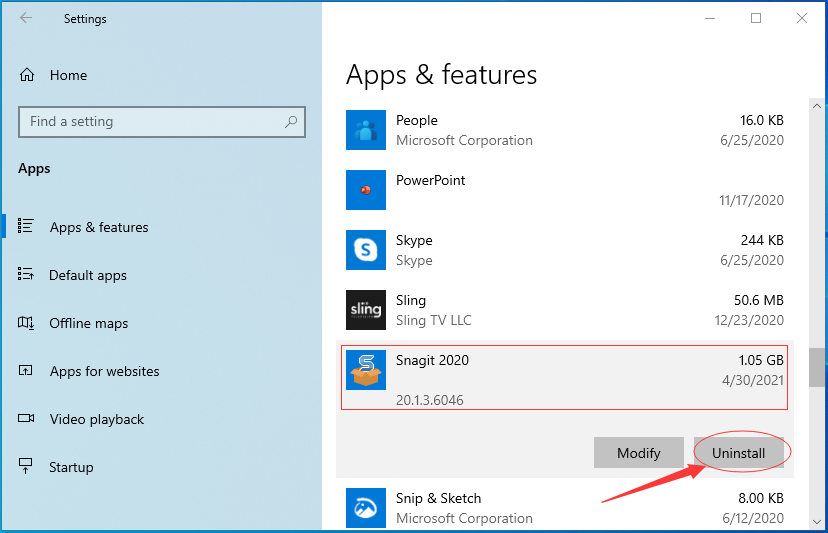
Task: Click the scrollbar up arrow
Action: 817,106
